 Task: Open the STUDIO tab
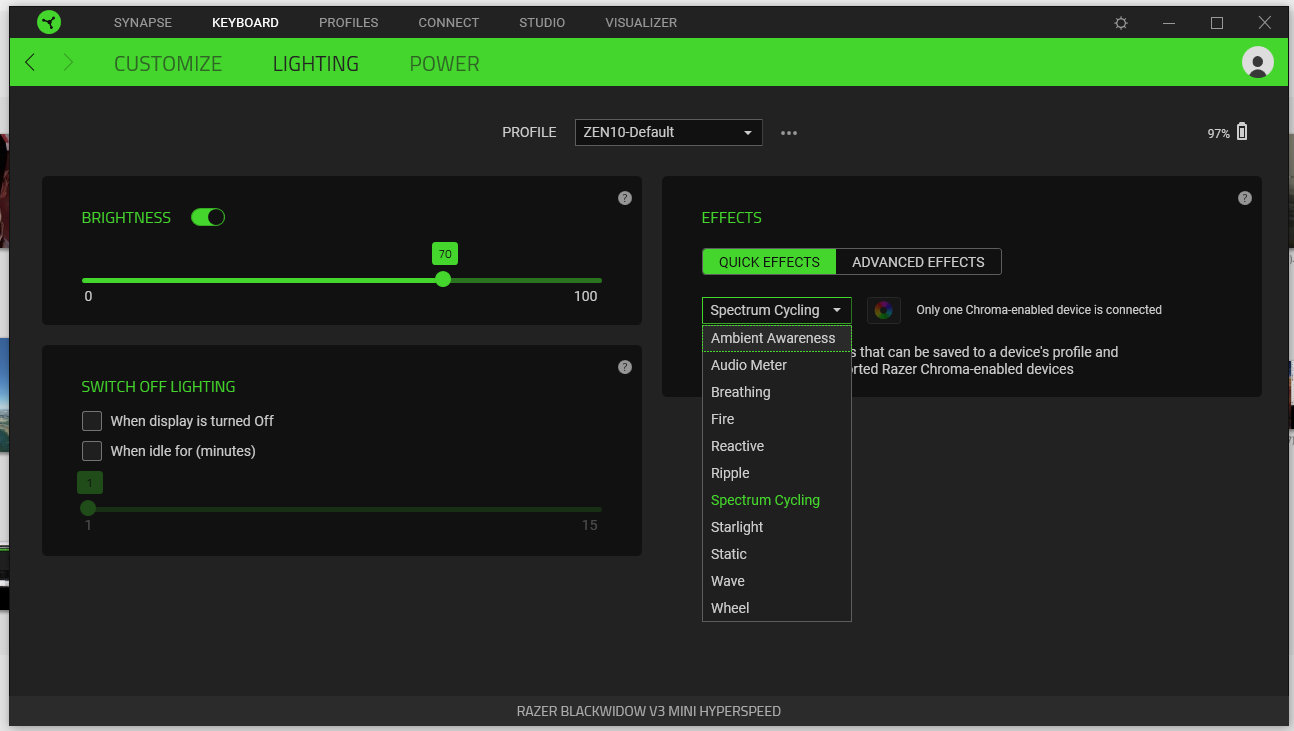542,22
